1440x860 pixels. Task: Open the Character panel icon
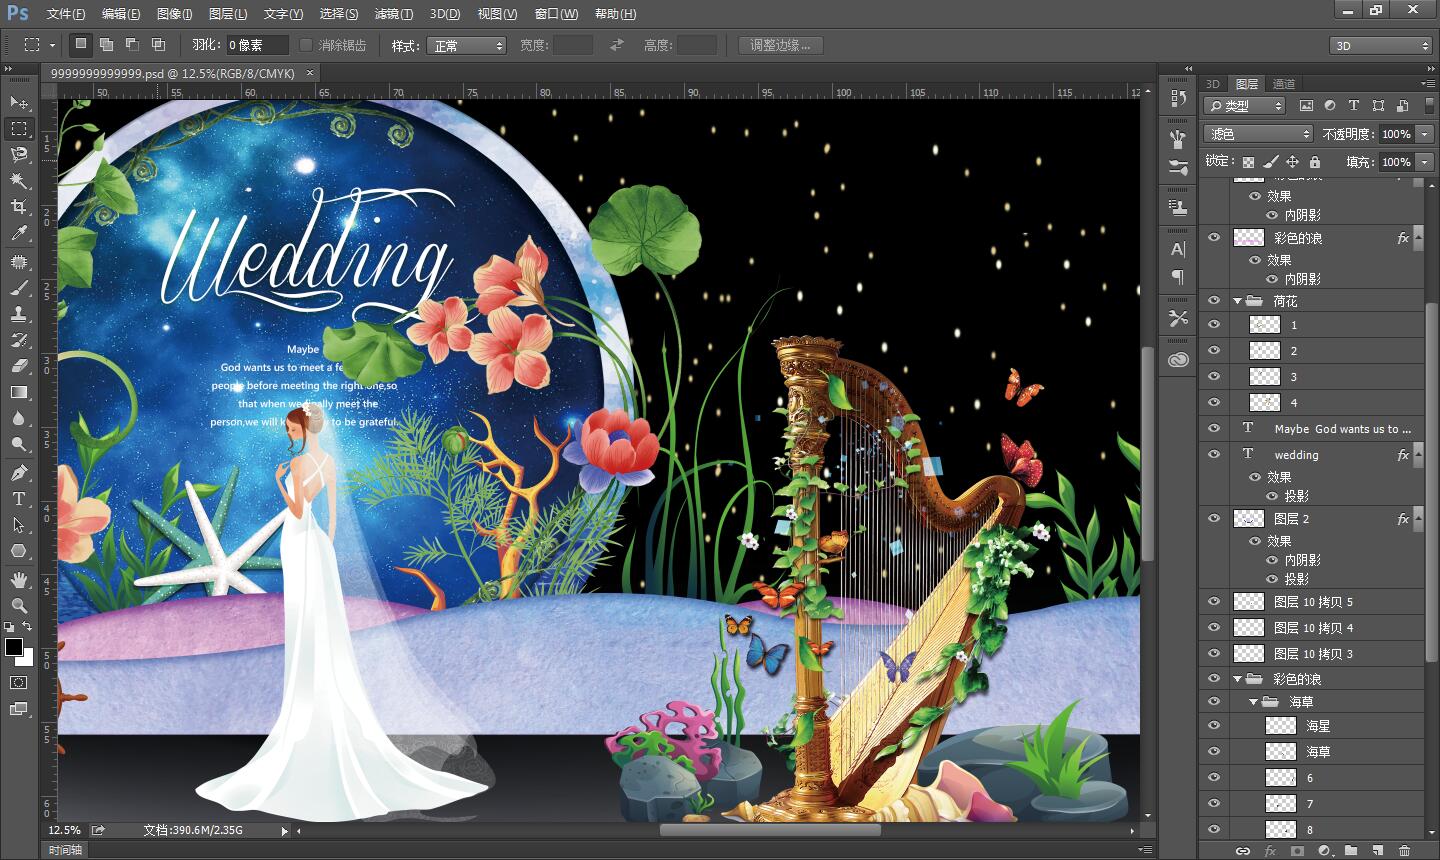coord(1178,249)
